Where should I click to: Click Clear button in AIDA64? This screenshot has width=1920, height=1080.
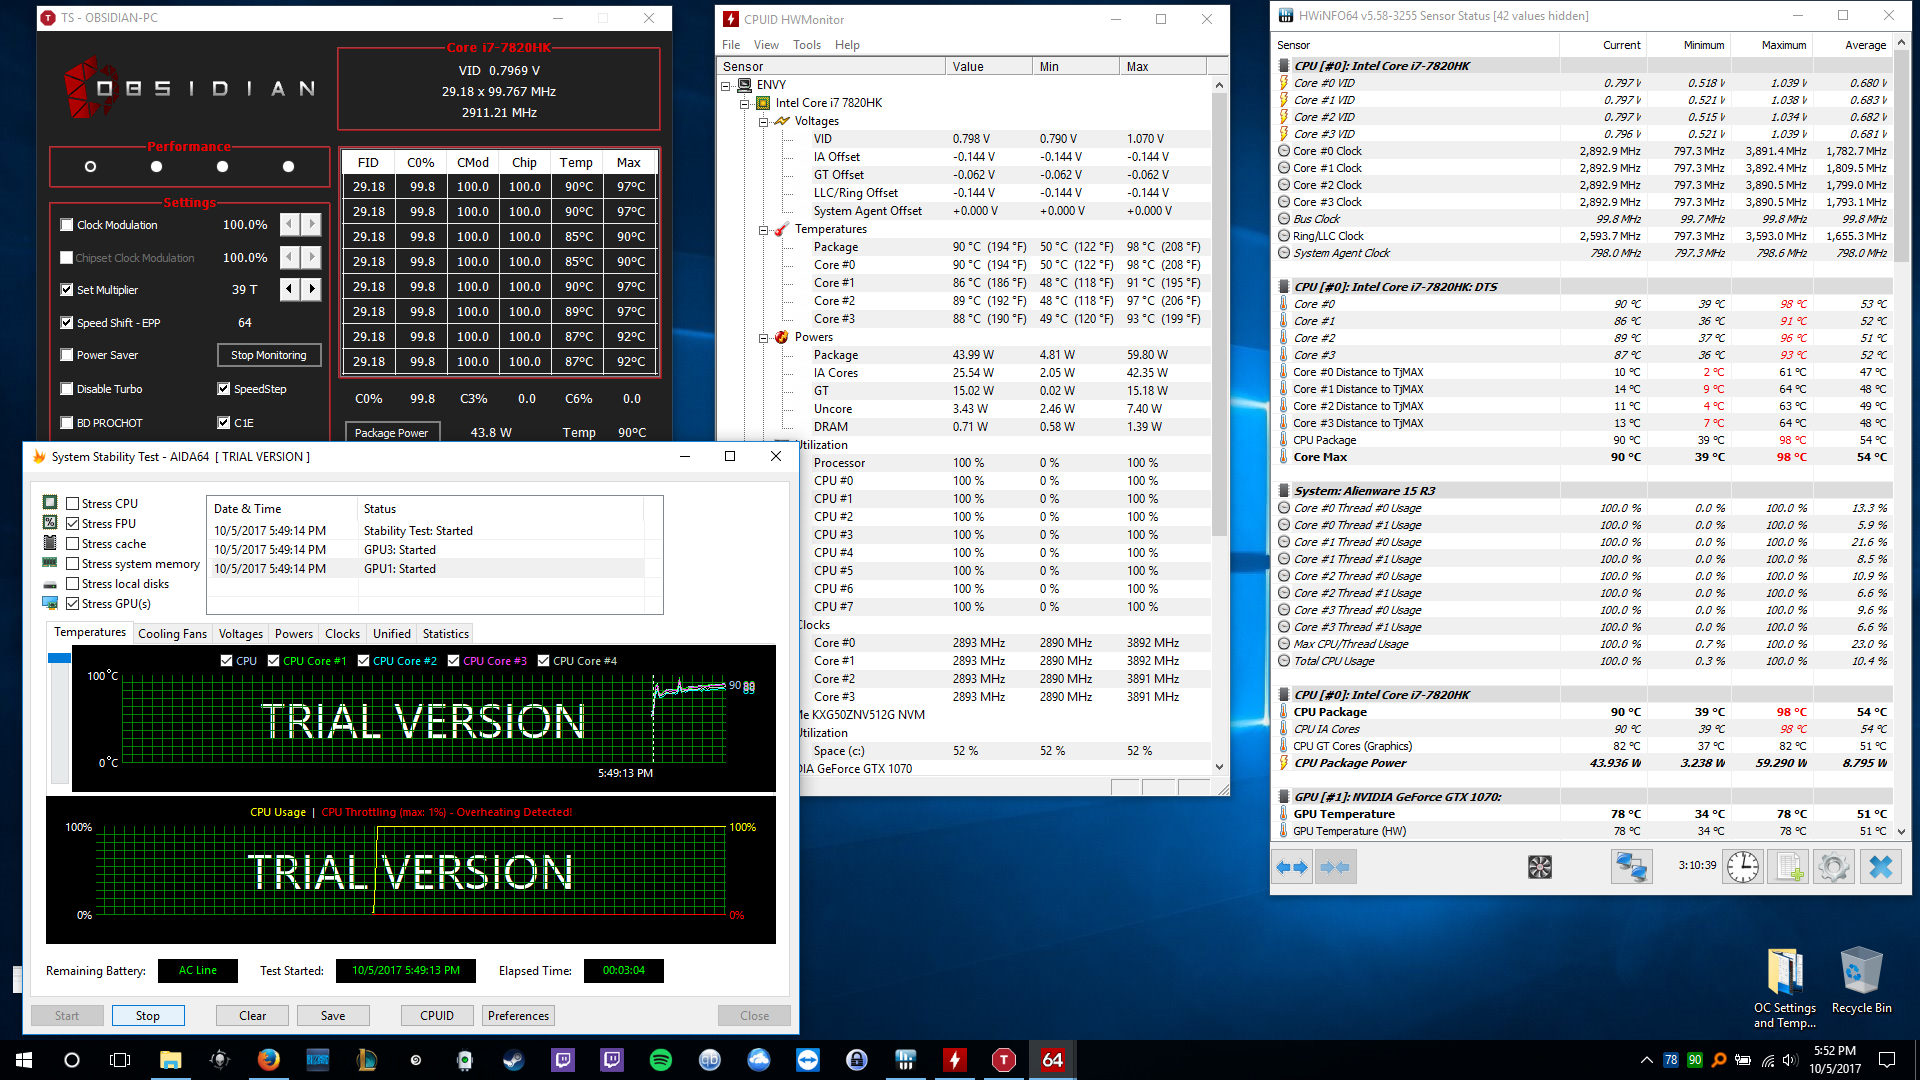coord(253,1016)
